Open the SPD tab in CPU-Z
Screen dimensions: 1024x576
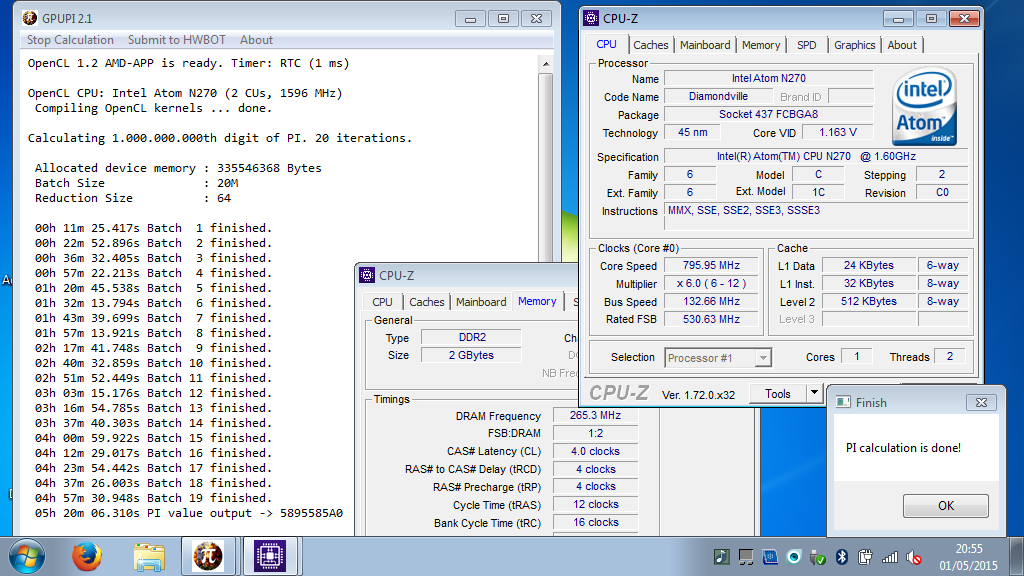[x=807, y=45]
